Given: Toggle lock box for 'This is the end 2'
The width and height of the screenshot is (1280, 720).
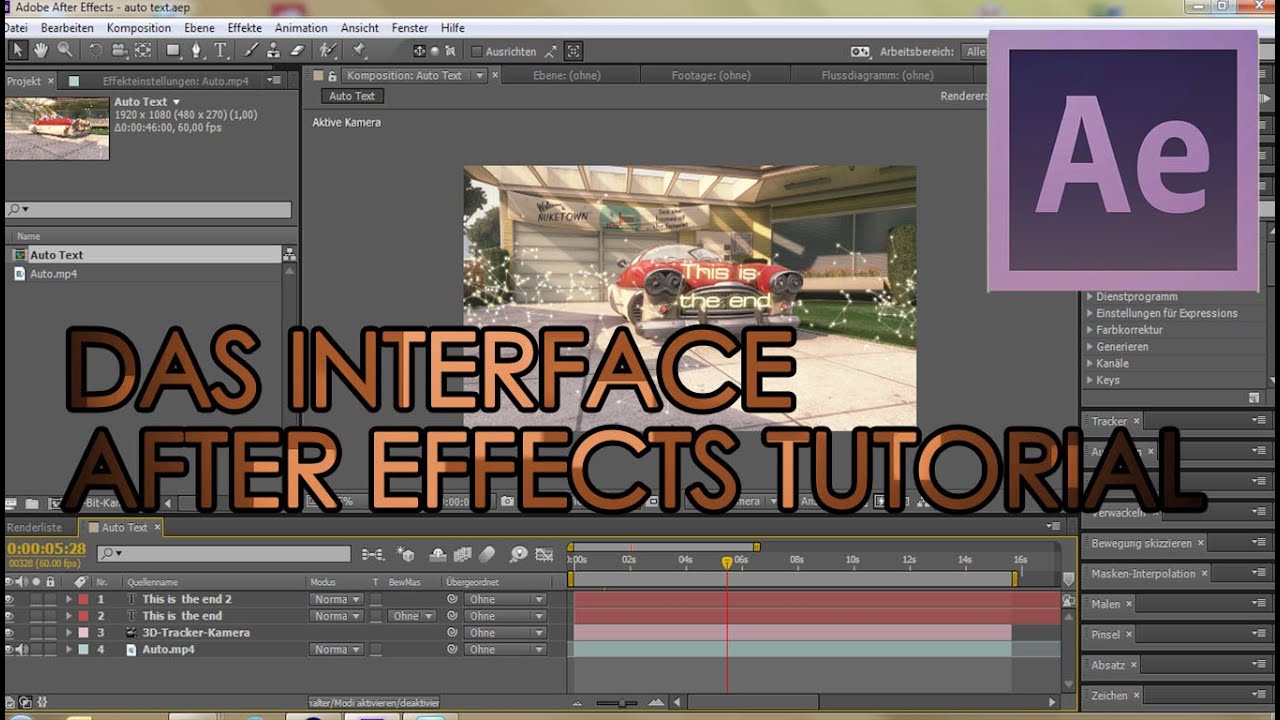Looking at the screenshot, I should (50, 599).
